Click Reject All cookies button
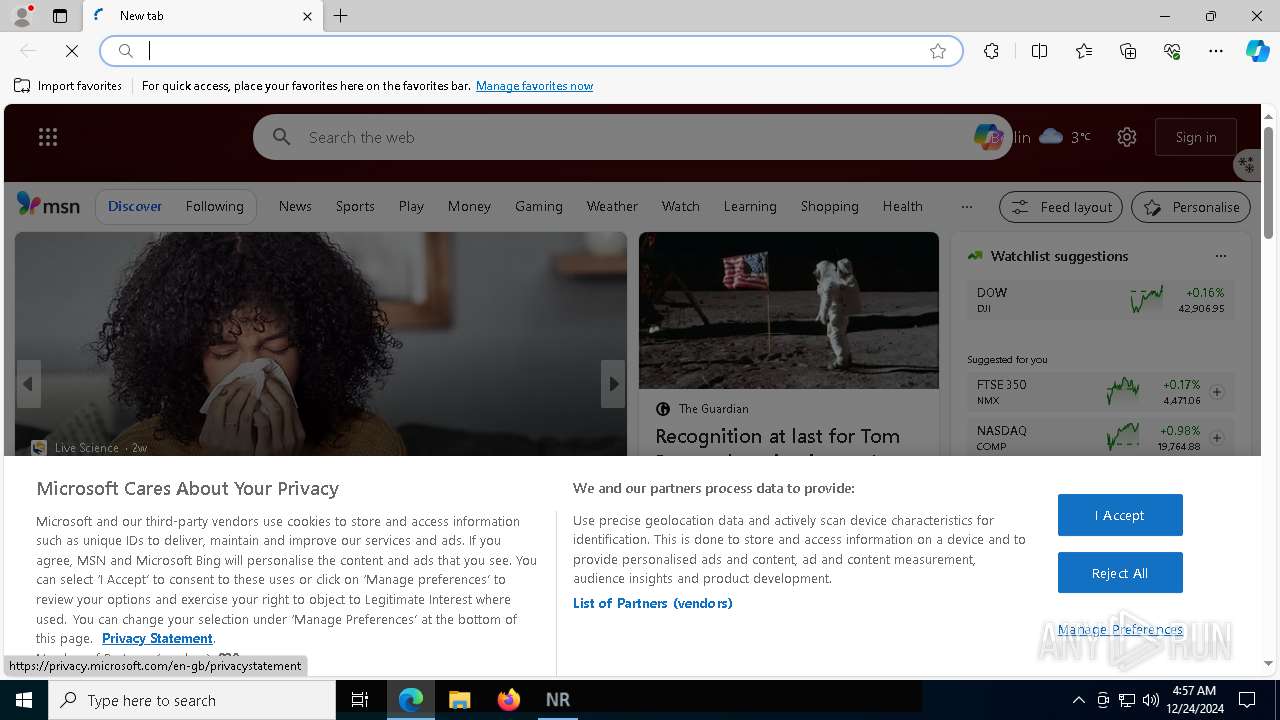Image resolution: width=1280 pixels, height=720 pixels. pos(1120,573)
